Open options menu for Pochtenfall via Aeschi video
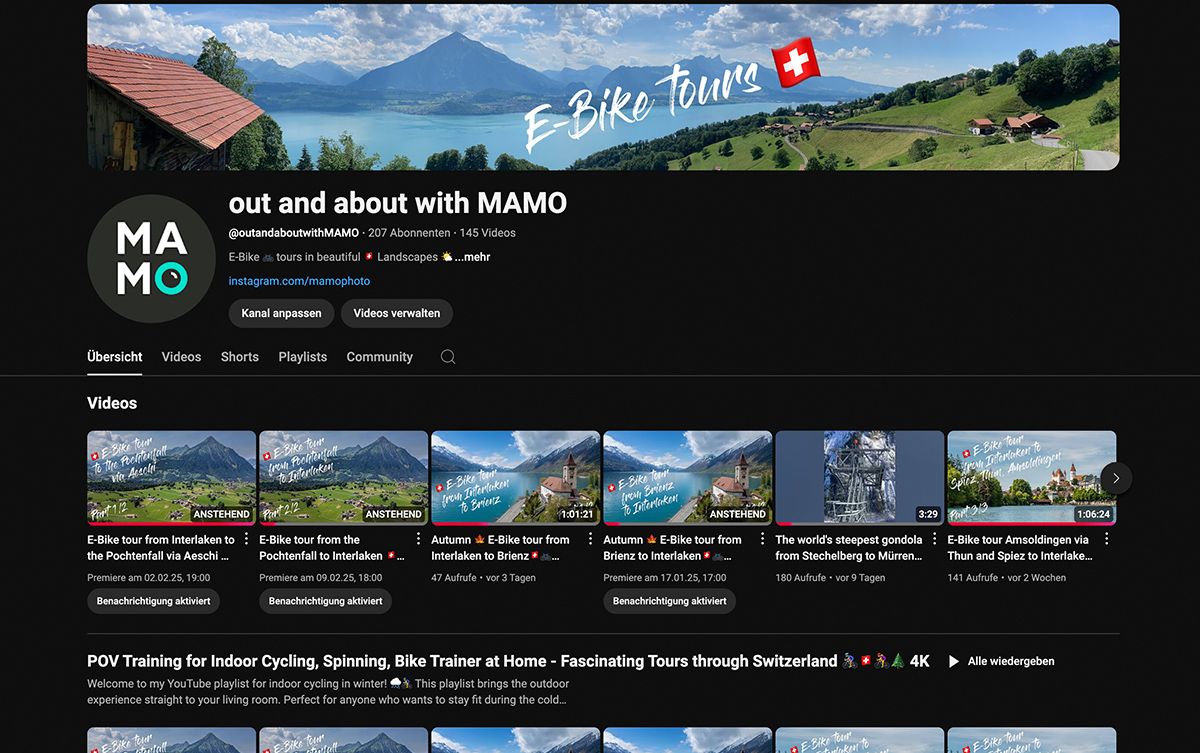 pos(246,540)
